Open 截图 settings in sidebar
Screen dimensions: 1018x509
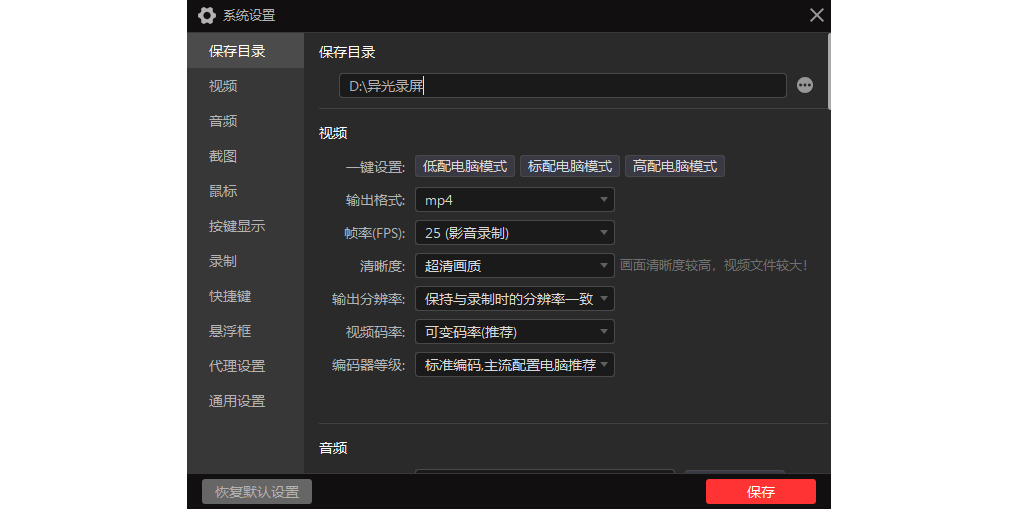(x=245, y=156)
